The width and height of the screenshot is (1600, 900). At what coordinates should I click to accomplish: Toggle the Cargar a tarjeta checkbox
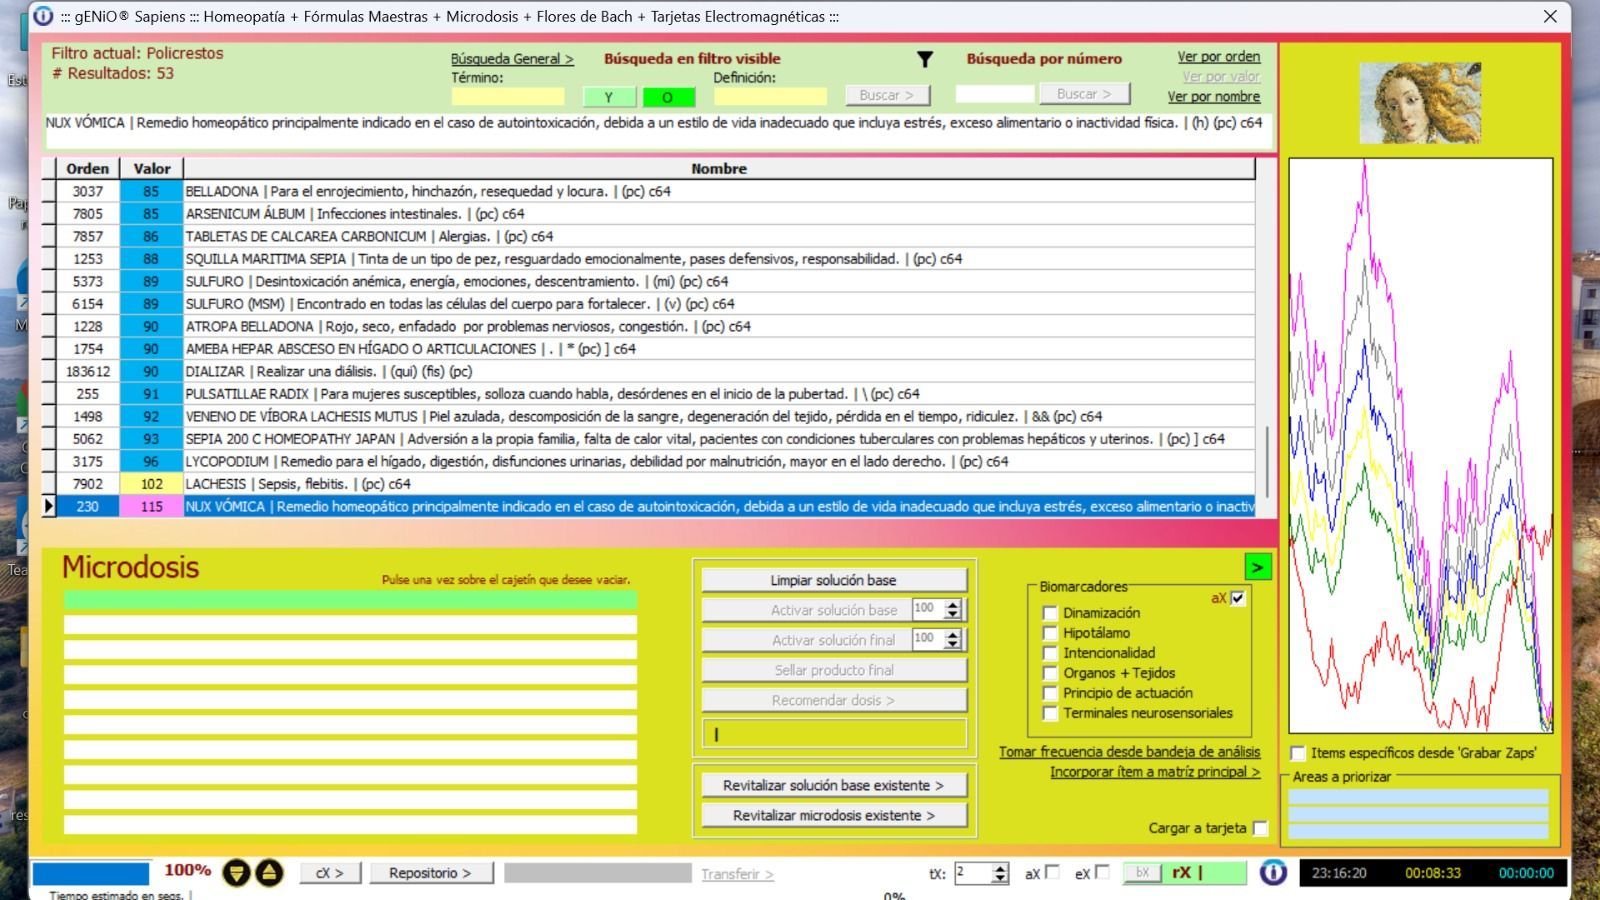[x=1260, y=828]
